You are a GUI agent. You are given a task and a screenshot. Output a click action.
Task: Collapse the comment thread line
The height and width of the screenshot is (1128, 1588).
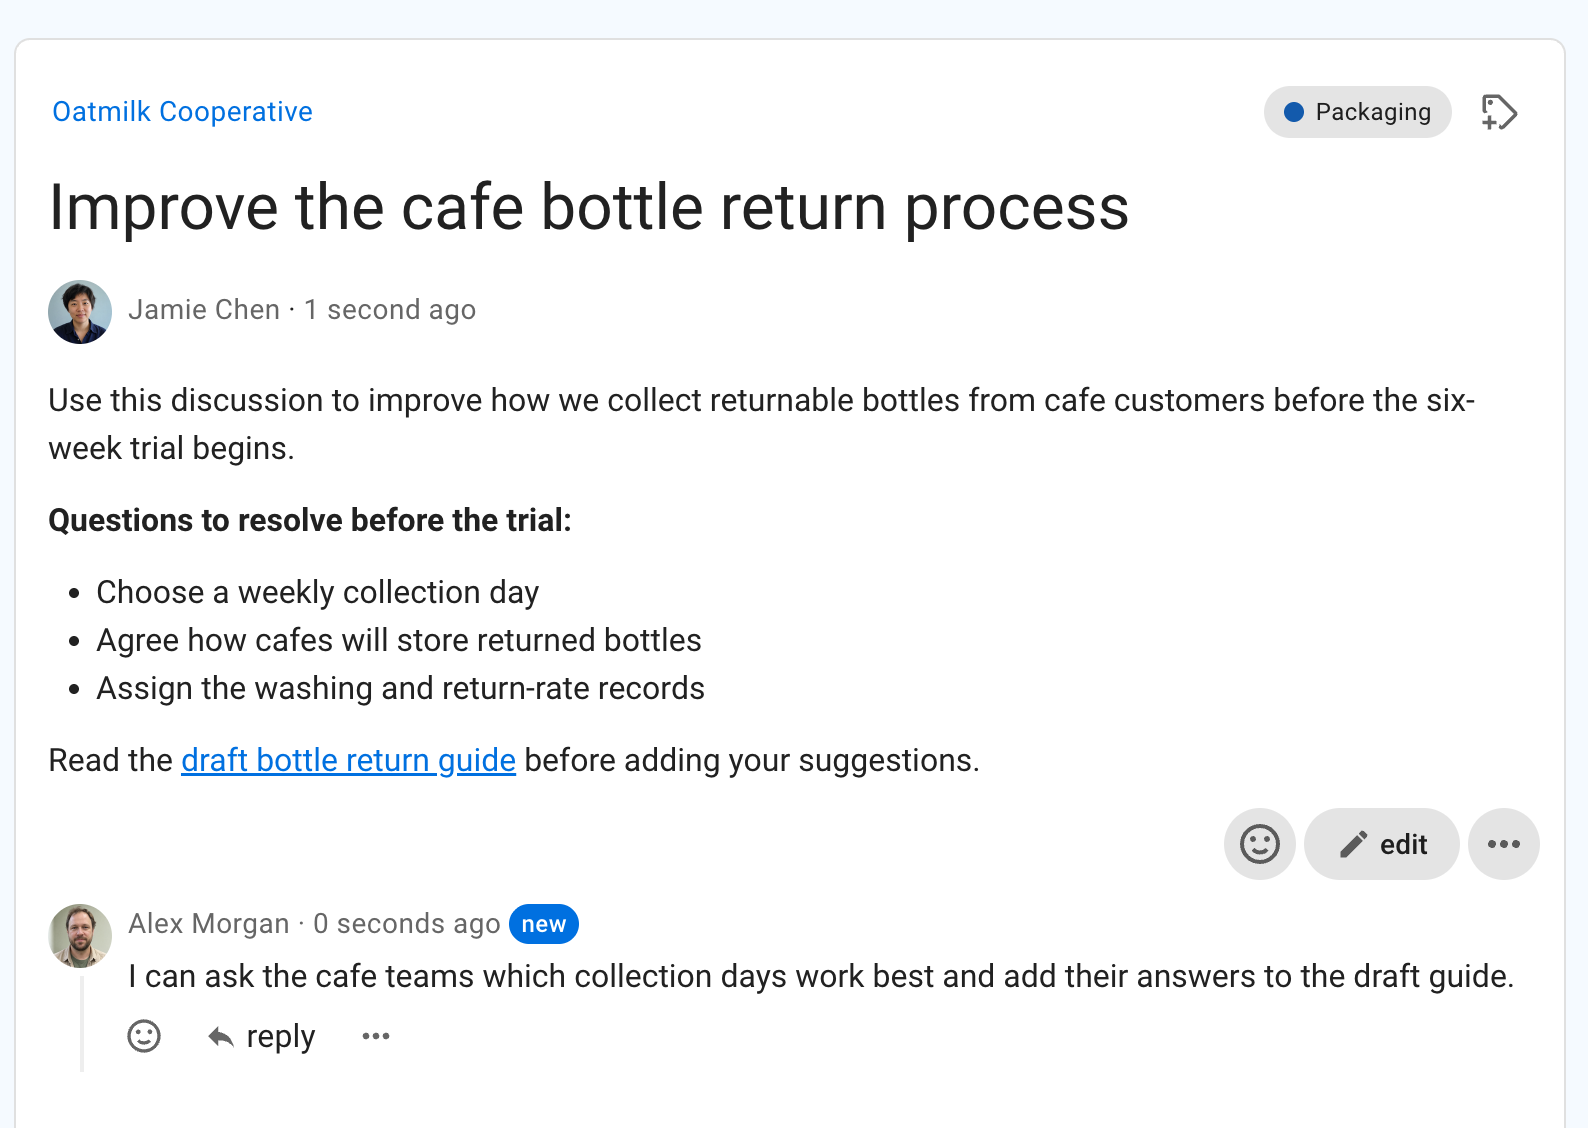pyautogui.click(x=82, y=1024)
